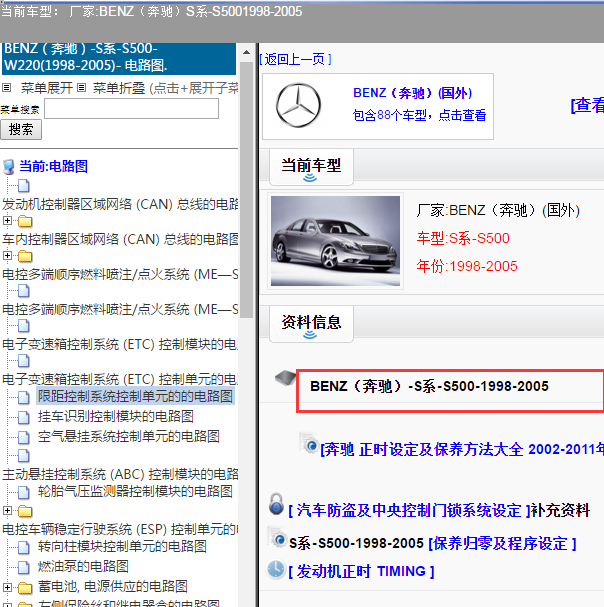This screenshot has width=604, height=607.
Task: Open 奔驰 正时设定及保养方法大全 link
Action: [462, 449]
